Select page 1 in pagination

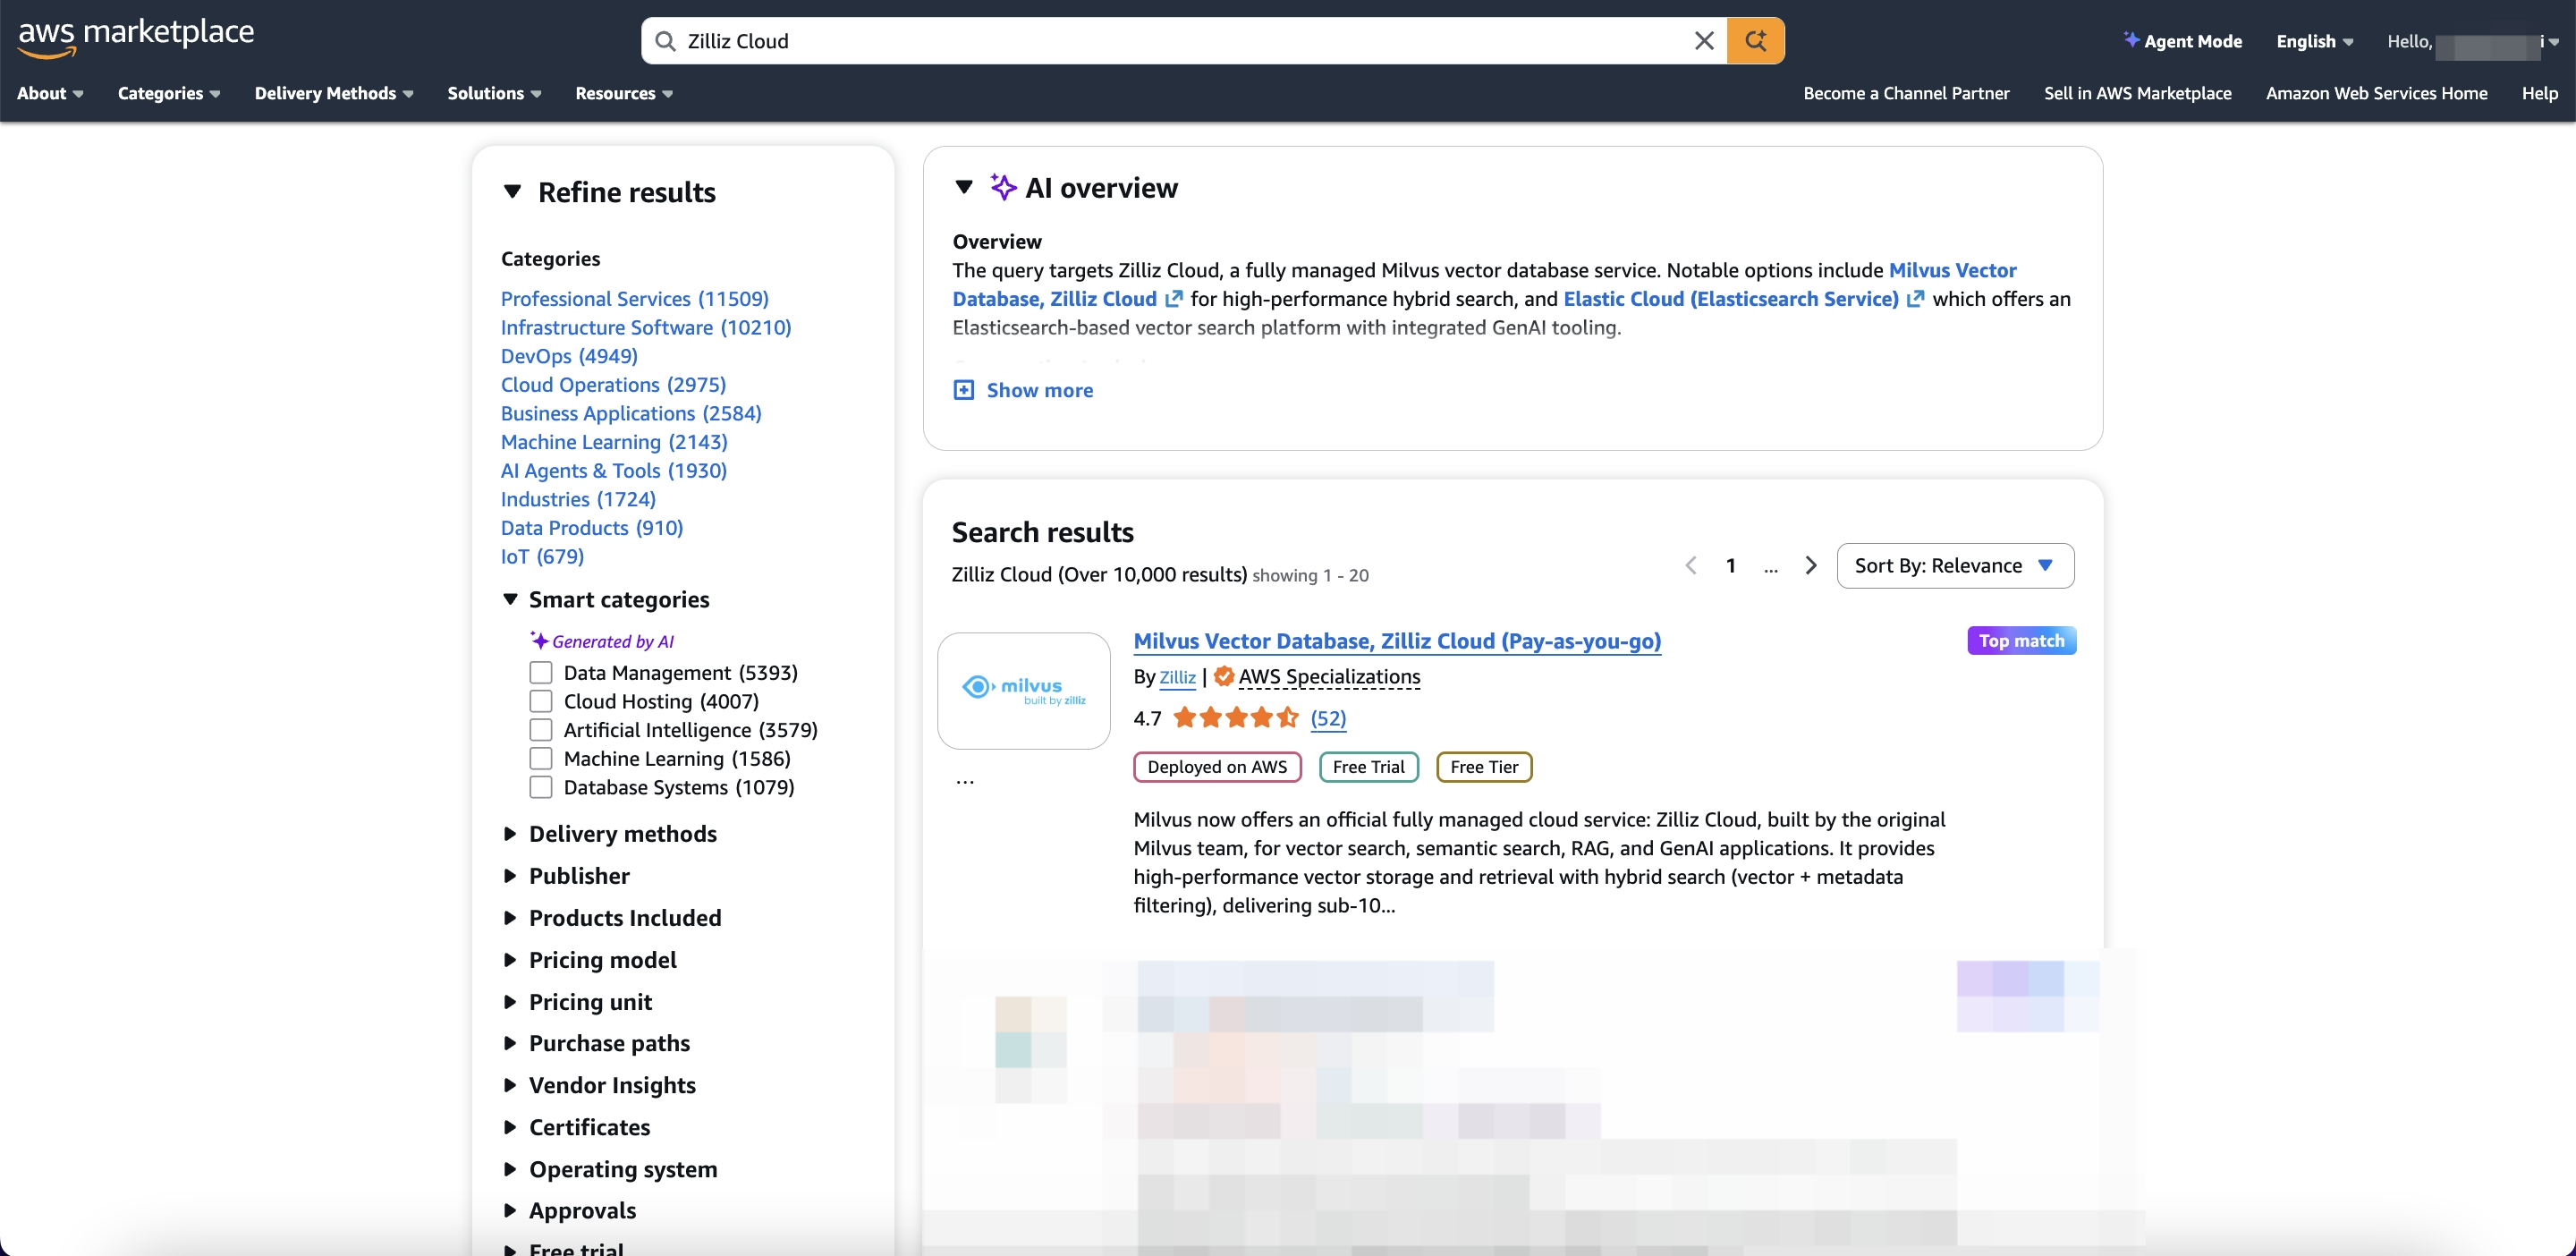click(x=1730, y=566)
